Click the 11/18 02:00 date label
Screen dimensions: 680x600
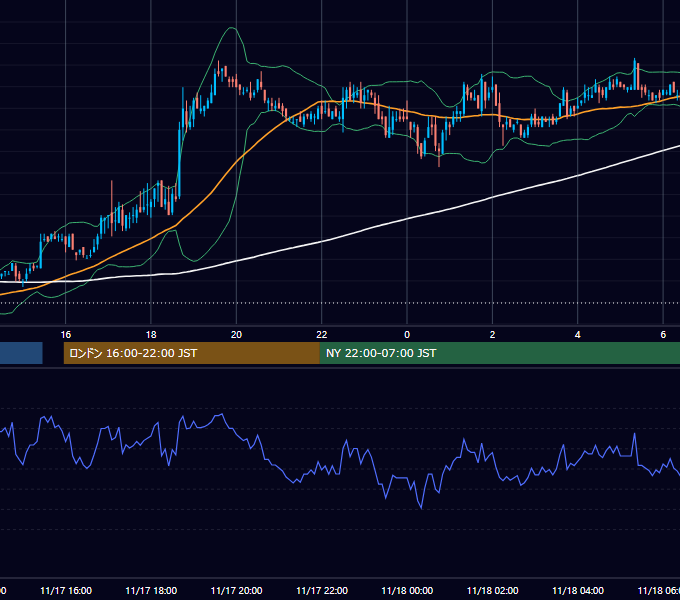(493, 591)
